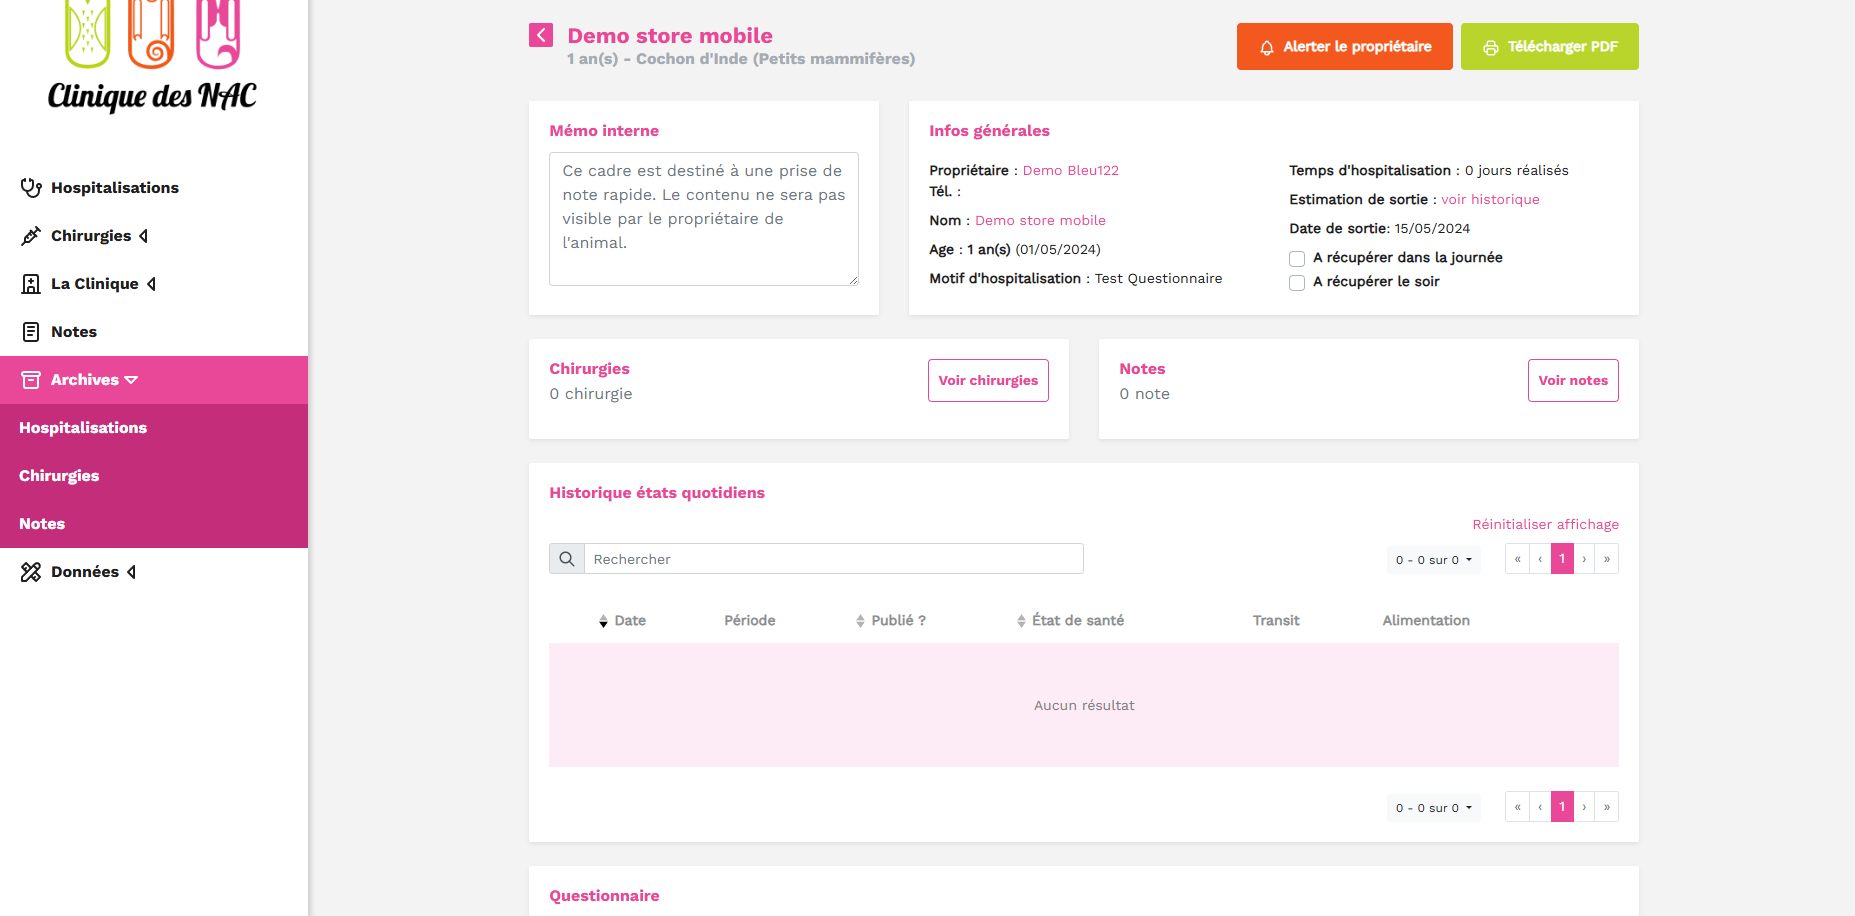Check 'A récupérer dans la journée'
The width and height of the screenshot is (1855, 916).
[1297, 259]
